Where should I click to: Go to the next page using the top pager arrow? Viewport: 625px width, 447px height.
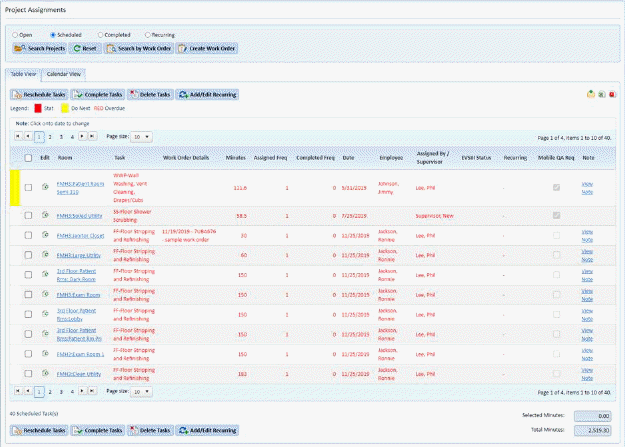click(81, 136)
